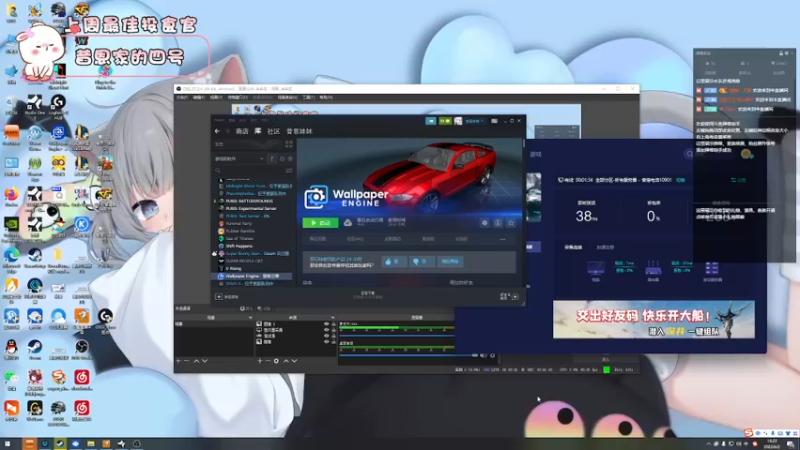Image resolution: width=800 pixels, height=450 pixels.
Task: Open friends and chat icon at Steam's bottom right
Action: coord(515,296)
